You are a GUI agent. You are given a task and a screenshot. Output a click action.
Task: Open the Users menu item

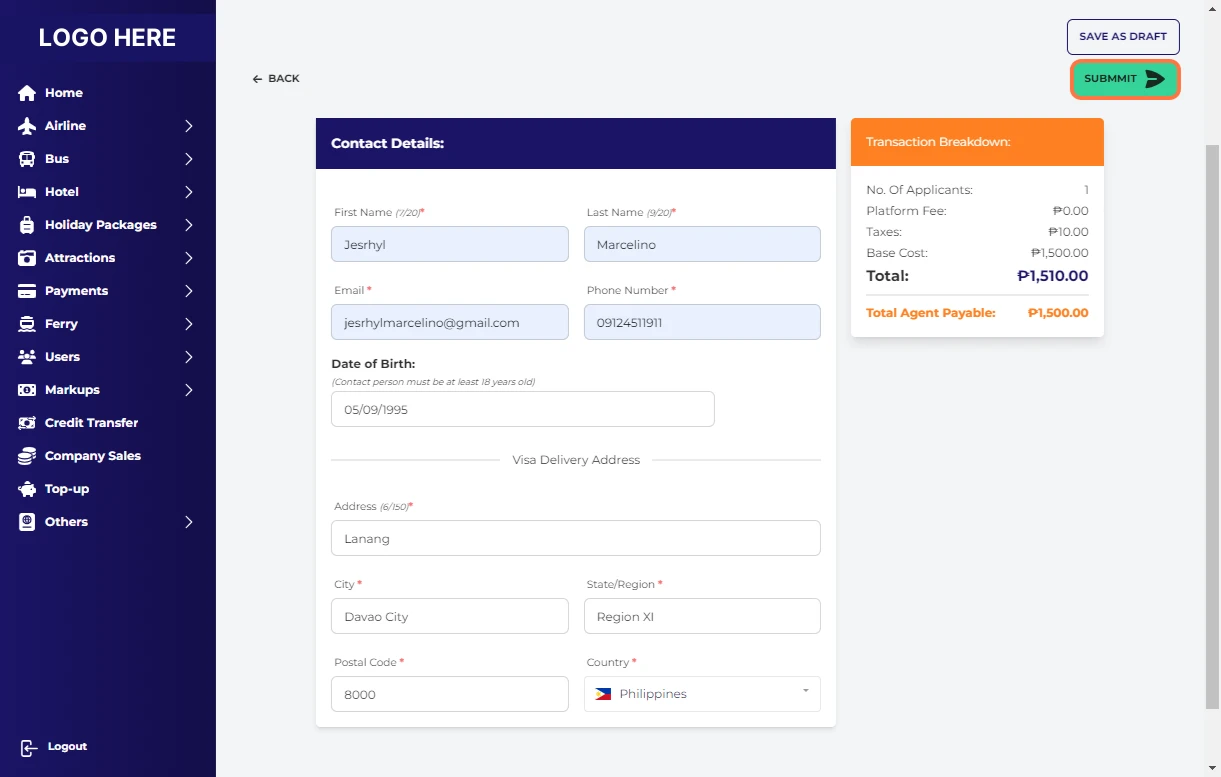[x=62, y=357]
